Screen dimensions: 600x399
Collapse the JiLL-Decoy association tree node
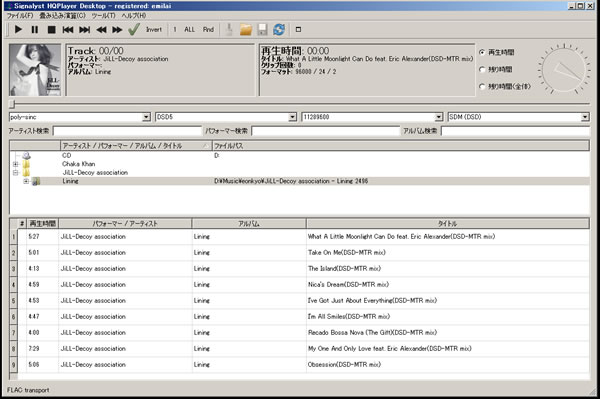point(16,173)
